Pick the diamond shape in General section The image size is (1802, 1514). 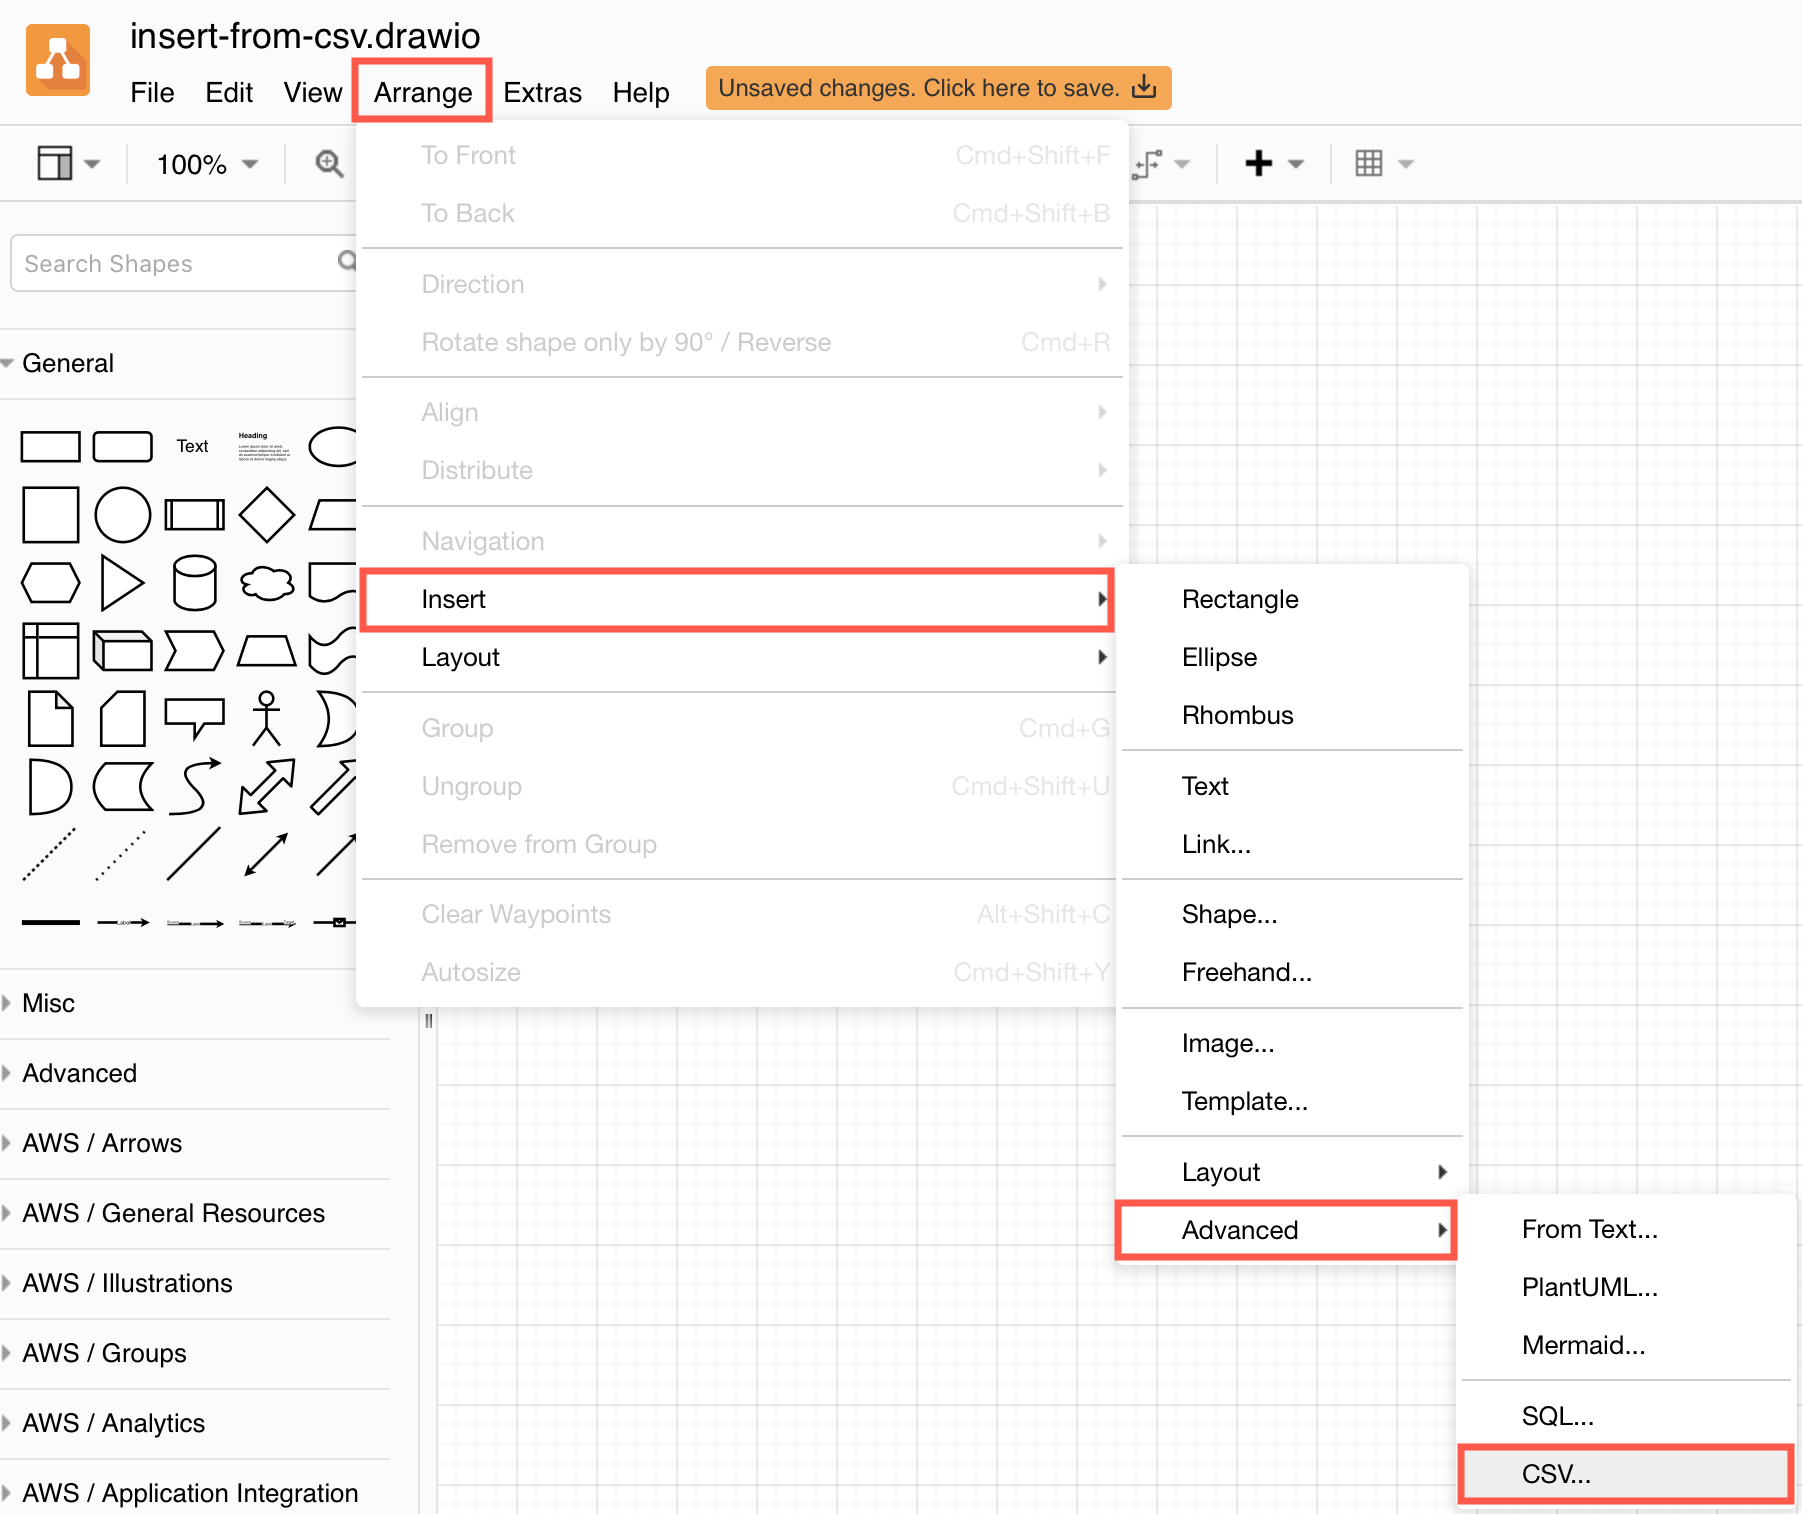click(266, 514)
